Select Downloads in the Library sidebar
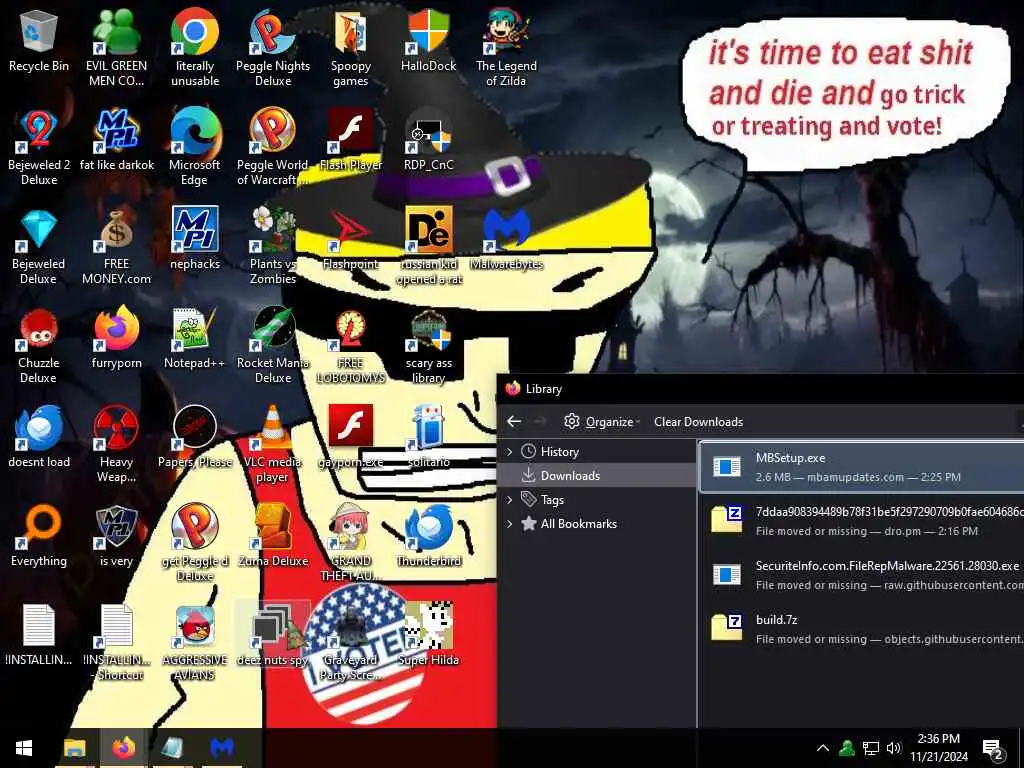This screenshot has width=1024, height=768. (x=598, y=475)
